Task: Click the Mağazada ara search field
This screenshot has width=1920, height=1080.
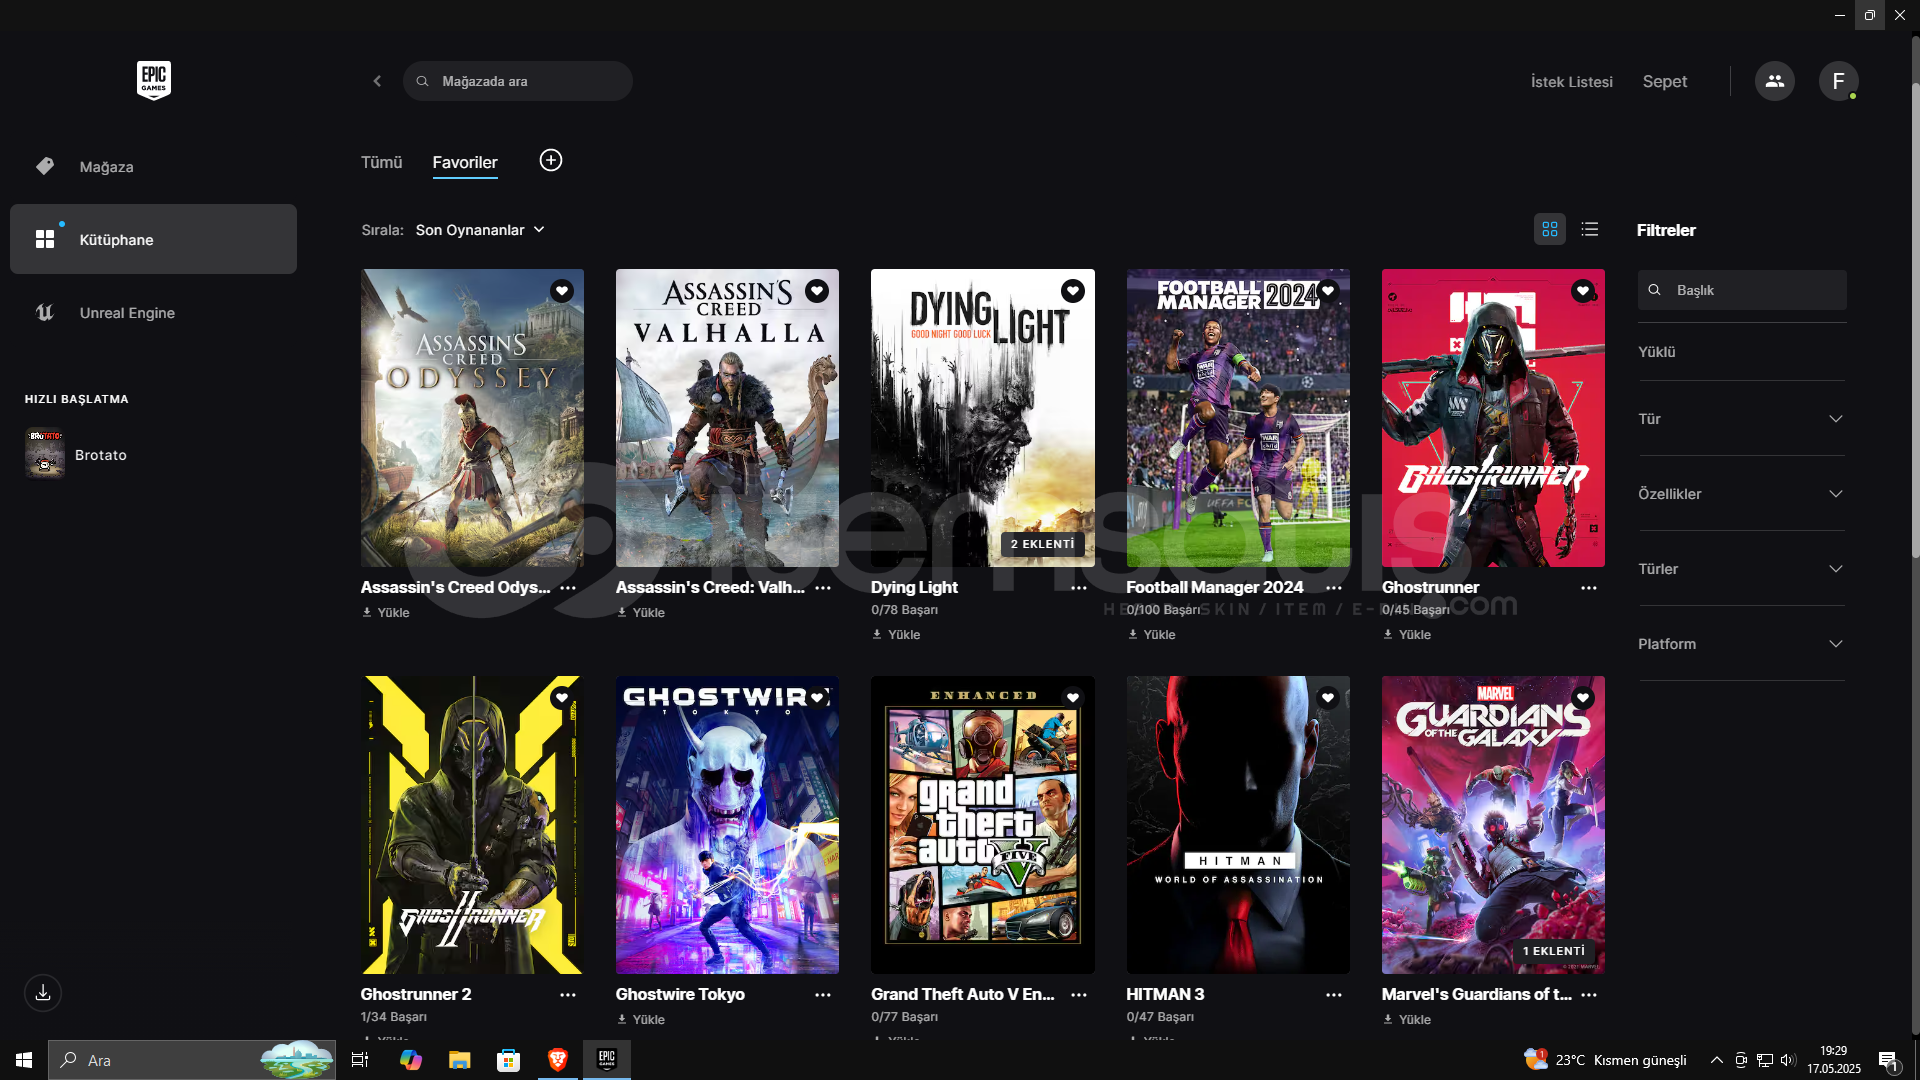Action: 518,81
